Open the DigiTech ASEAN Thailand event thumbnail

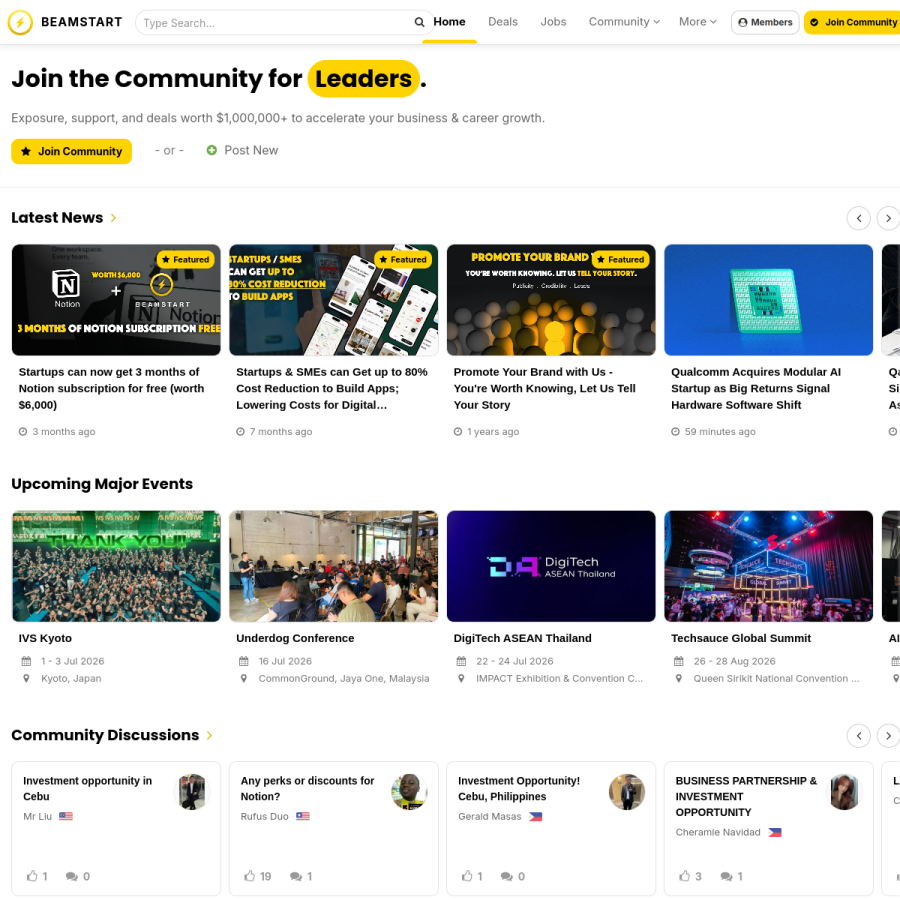551,566
